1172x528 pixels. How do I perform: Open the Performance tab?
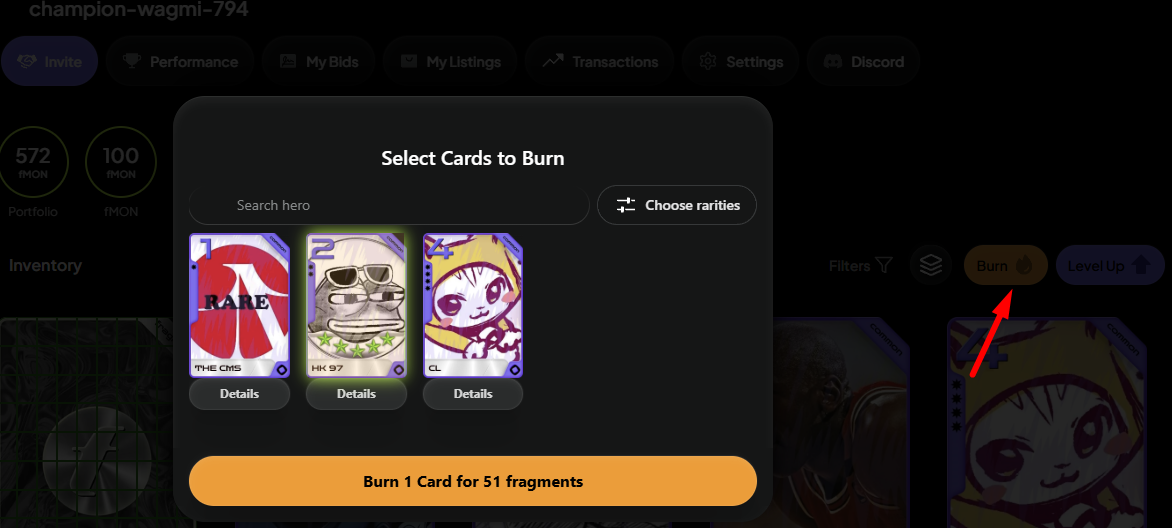(180, 62)
